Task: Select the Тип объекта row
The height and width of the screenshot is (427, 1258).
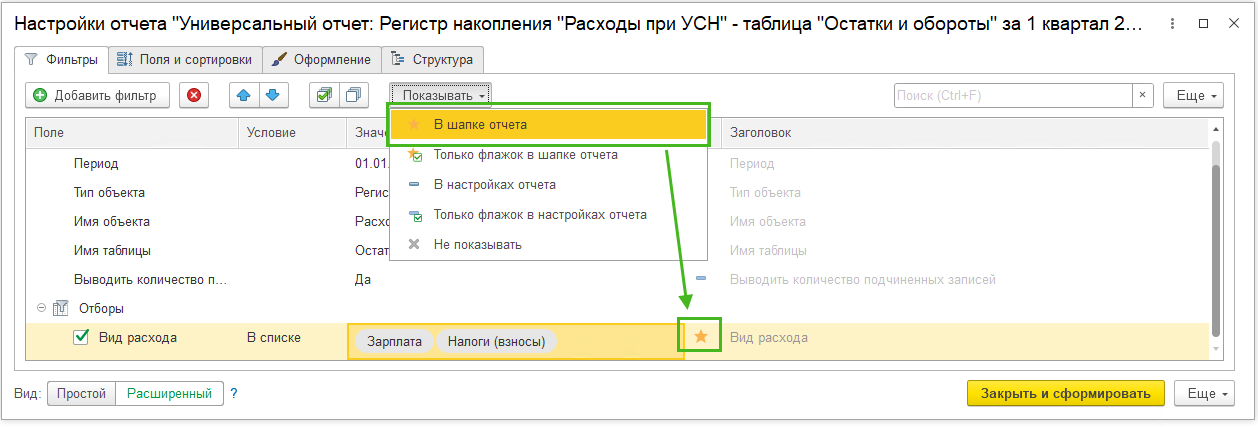Action: [109, 192]
